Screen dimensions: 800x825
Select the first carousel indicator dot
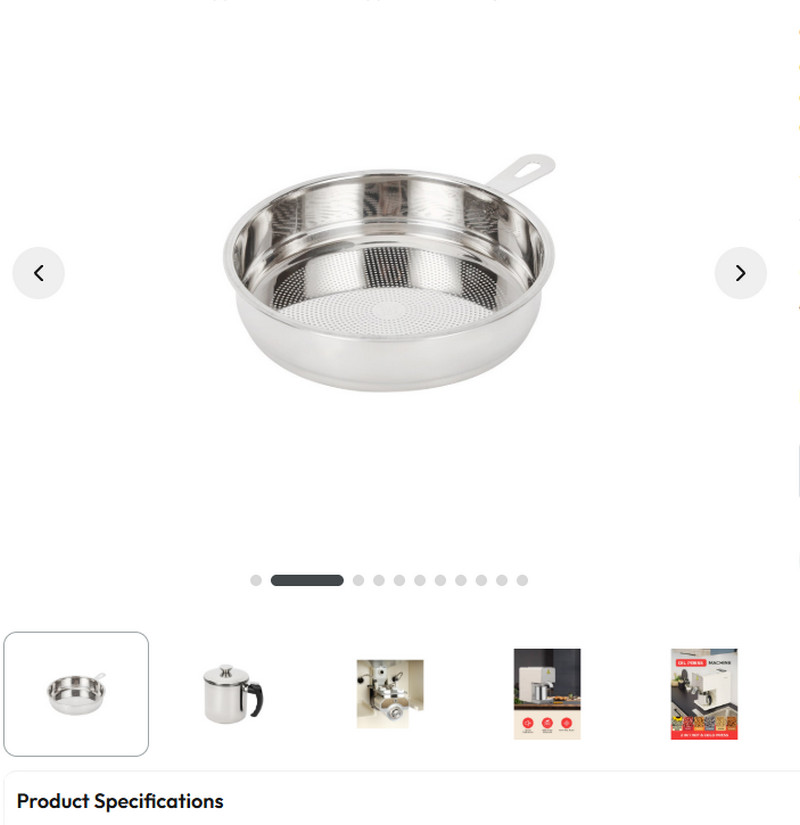[x=256, y=580]
